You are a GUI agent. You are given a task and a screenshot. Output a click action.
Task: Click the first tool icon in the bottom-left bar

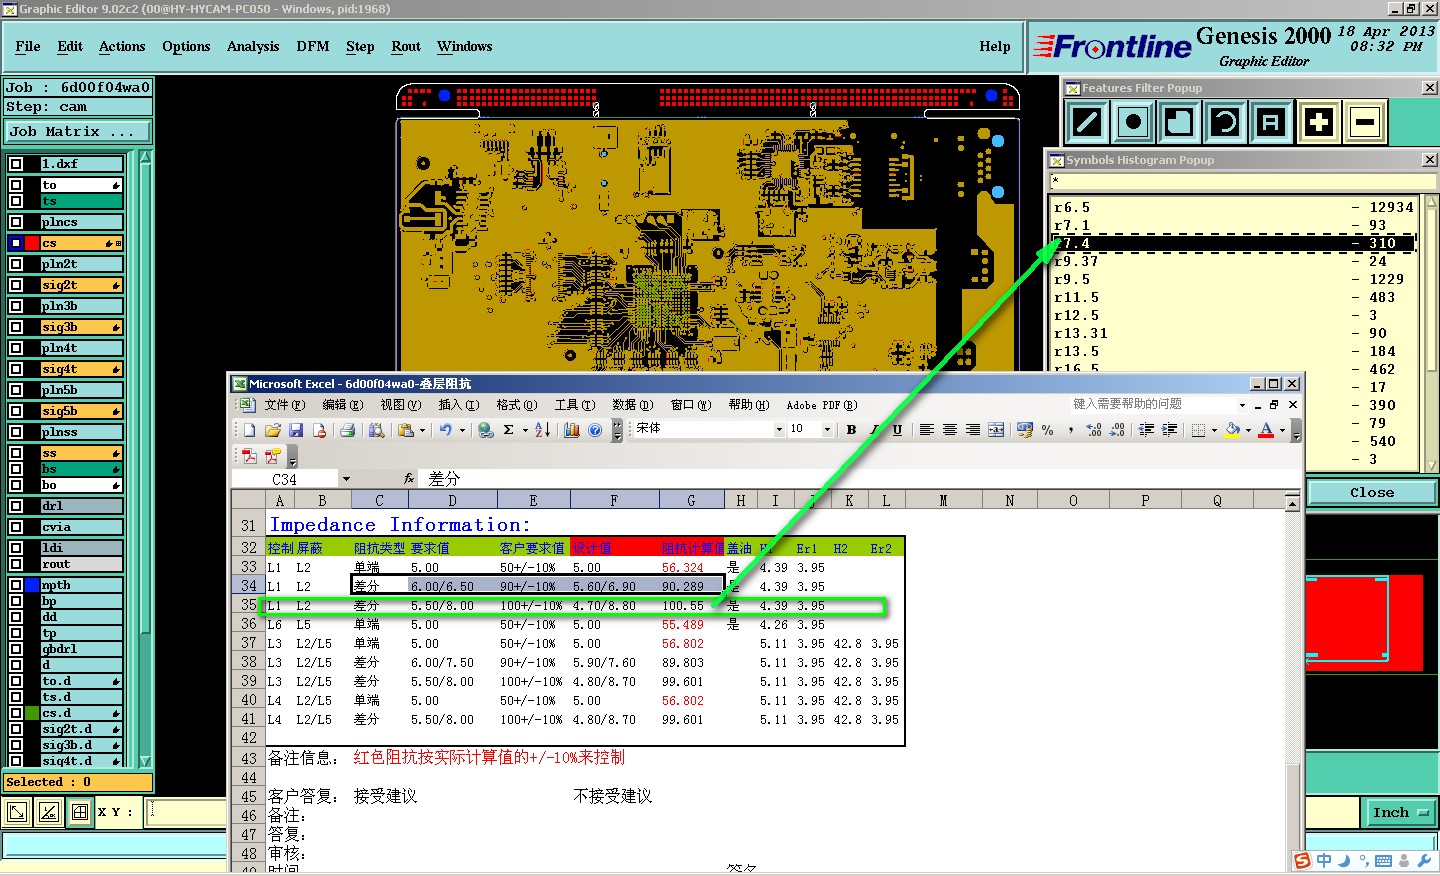point(17,812)
